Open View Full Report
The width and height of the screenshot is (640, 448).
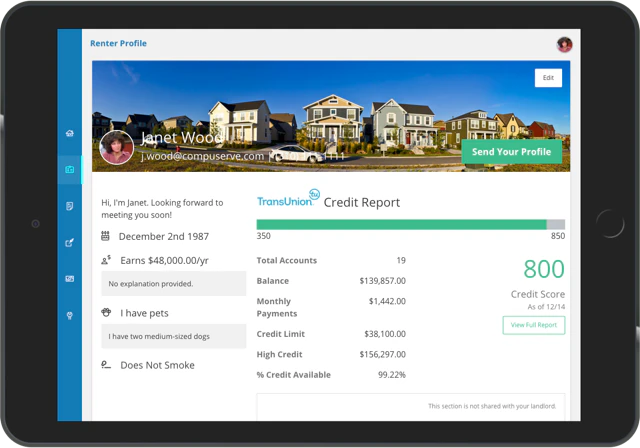(x=533, y=325)
